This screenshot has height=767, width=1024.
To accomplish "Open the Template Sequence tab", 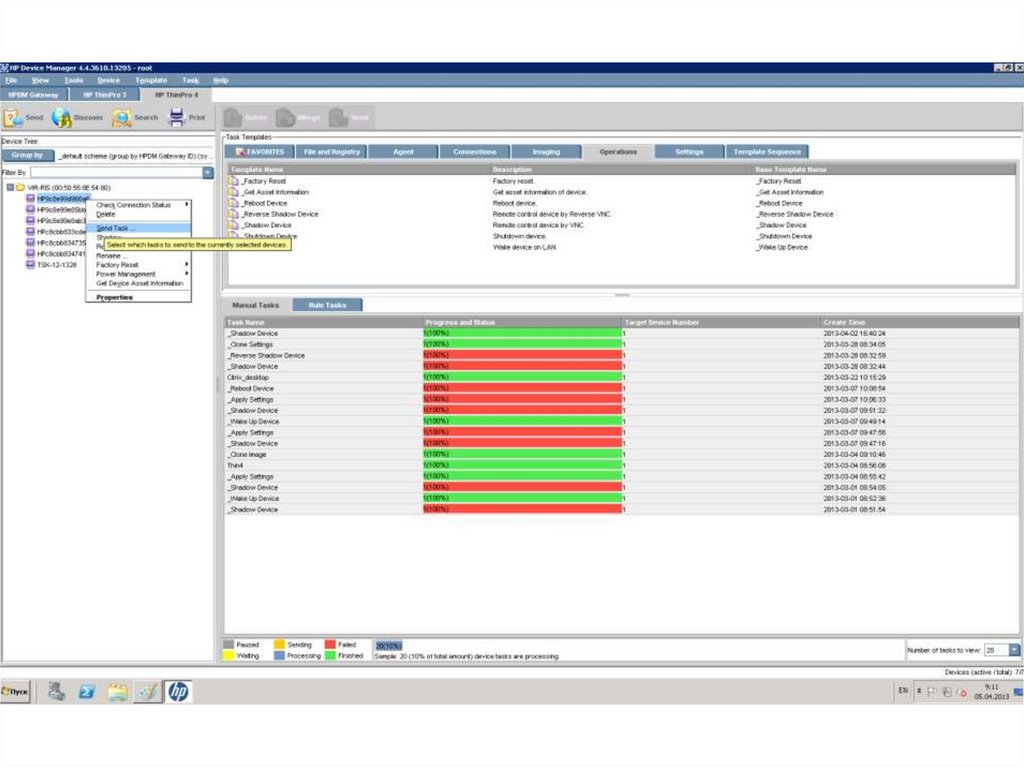I will tap(767, 152).
